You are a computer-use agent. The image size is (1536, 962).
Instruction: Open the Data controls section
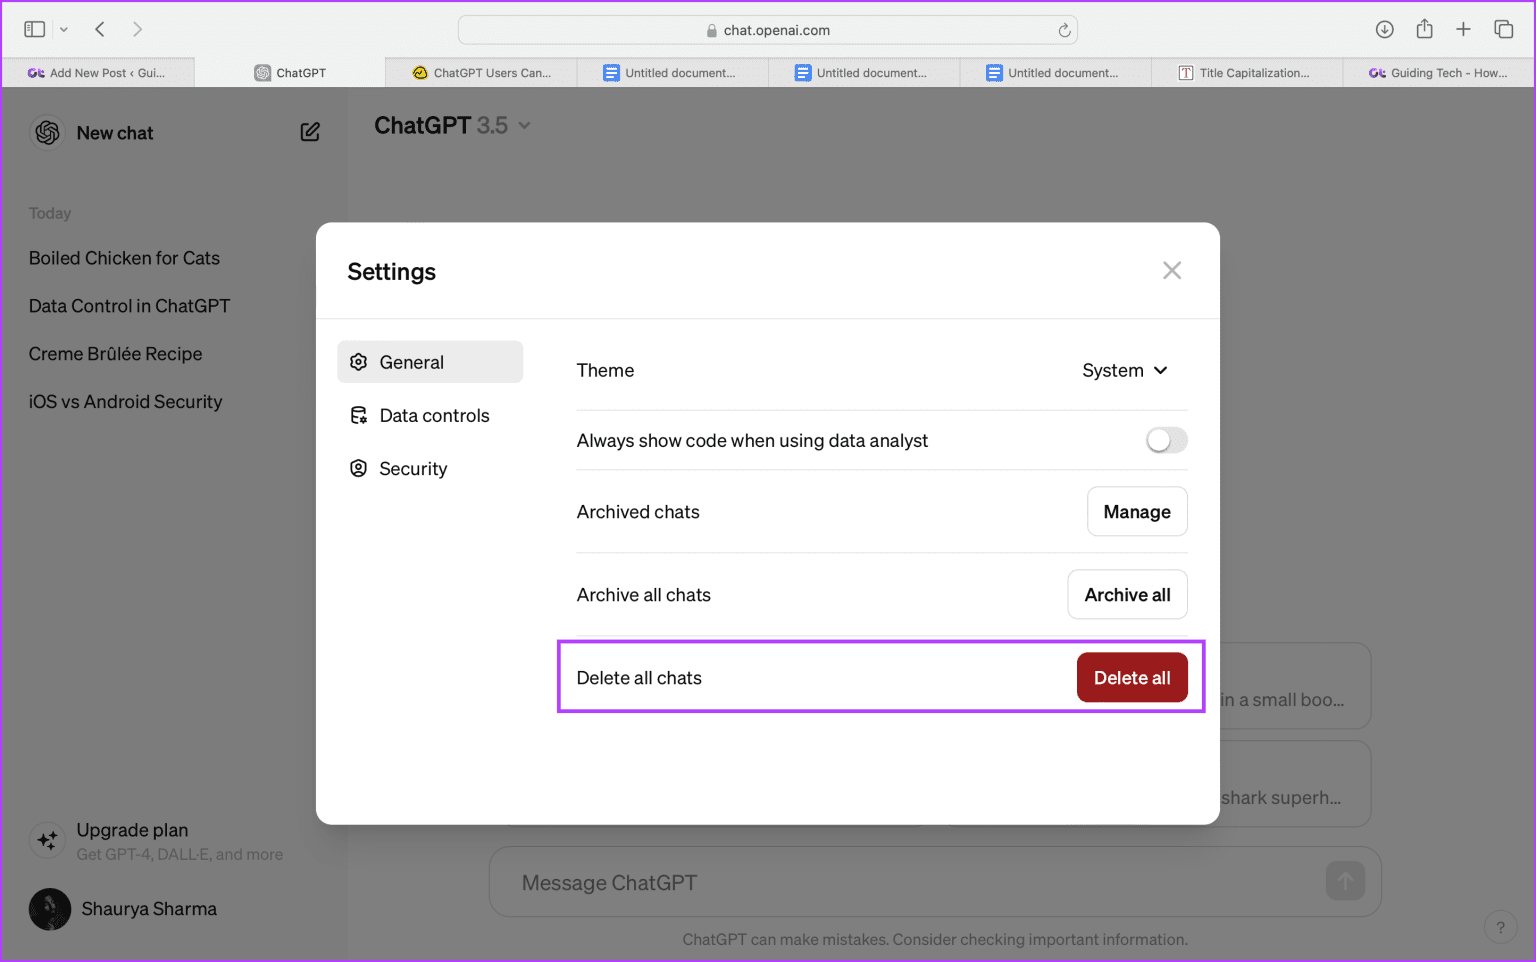(x=434, y=415)
